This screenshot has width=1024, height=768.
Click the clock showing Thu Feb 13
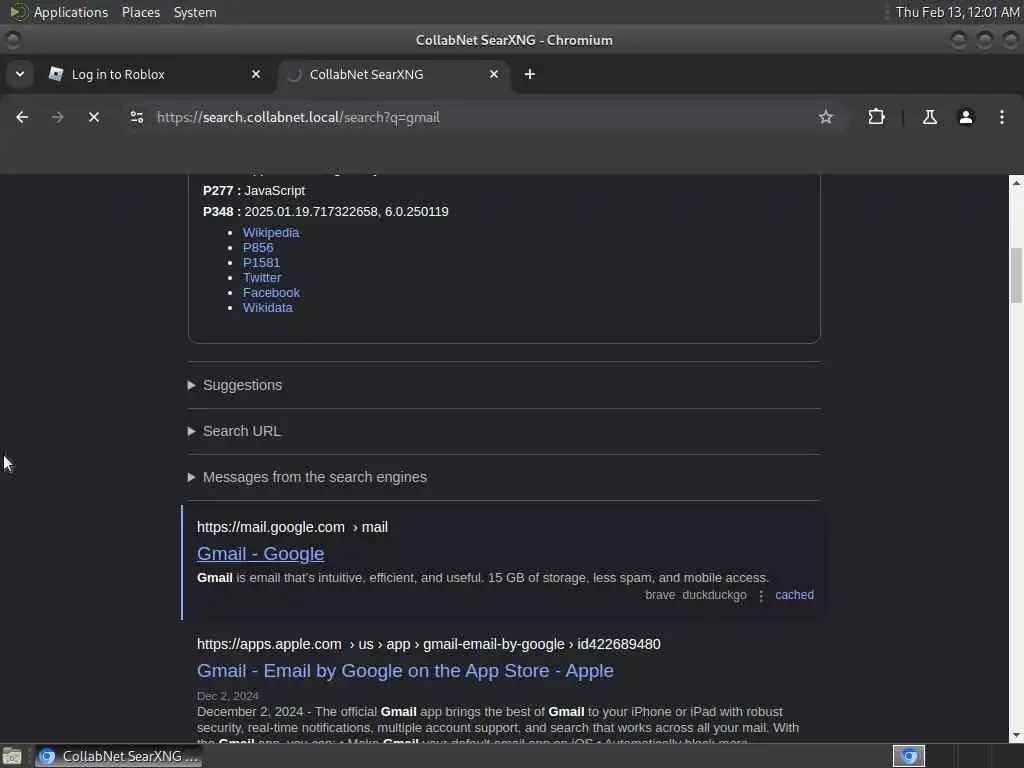[x=957, y=12]
